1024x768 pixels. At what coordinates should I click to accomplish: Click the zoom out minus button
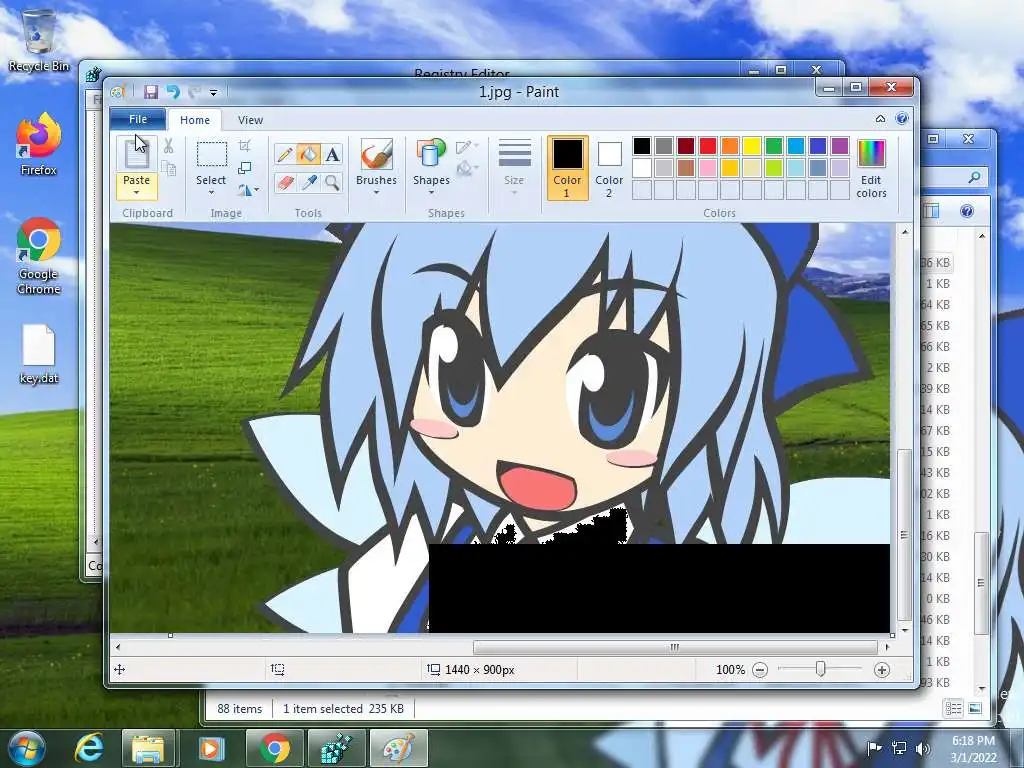click(x=760, y=670)
